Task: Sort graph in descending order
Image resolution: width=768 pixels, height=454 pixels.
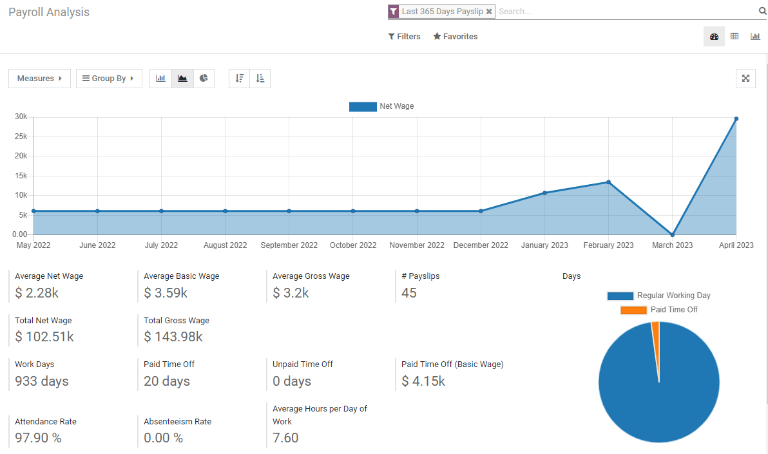Action: 239,78
